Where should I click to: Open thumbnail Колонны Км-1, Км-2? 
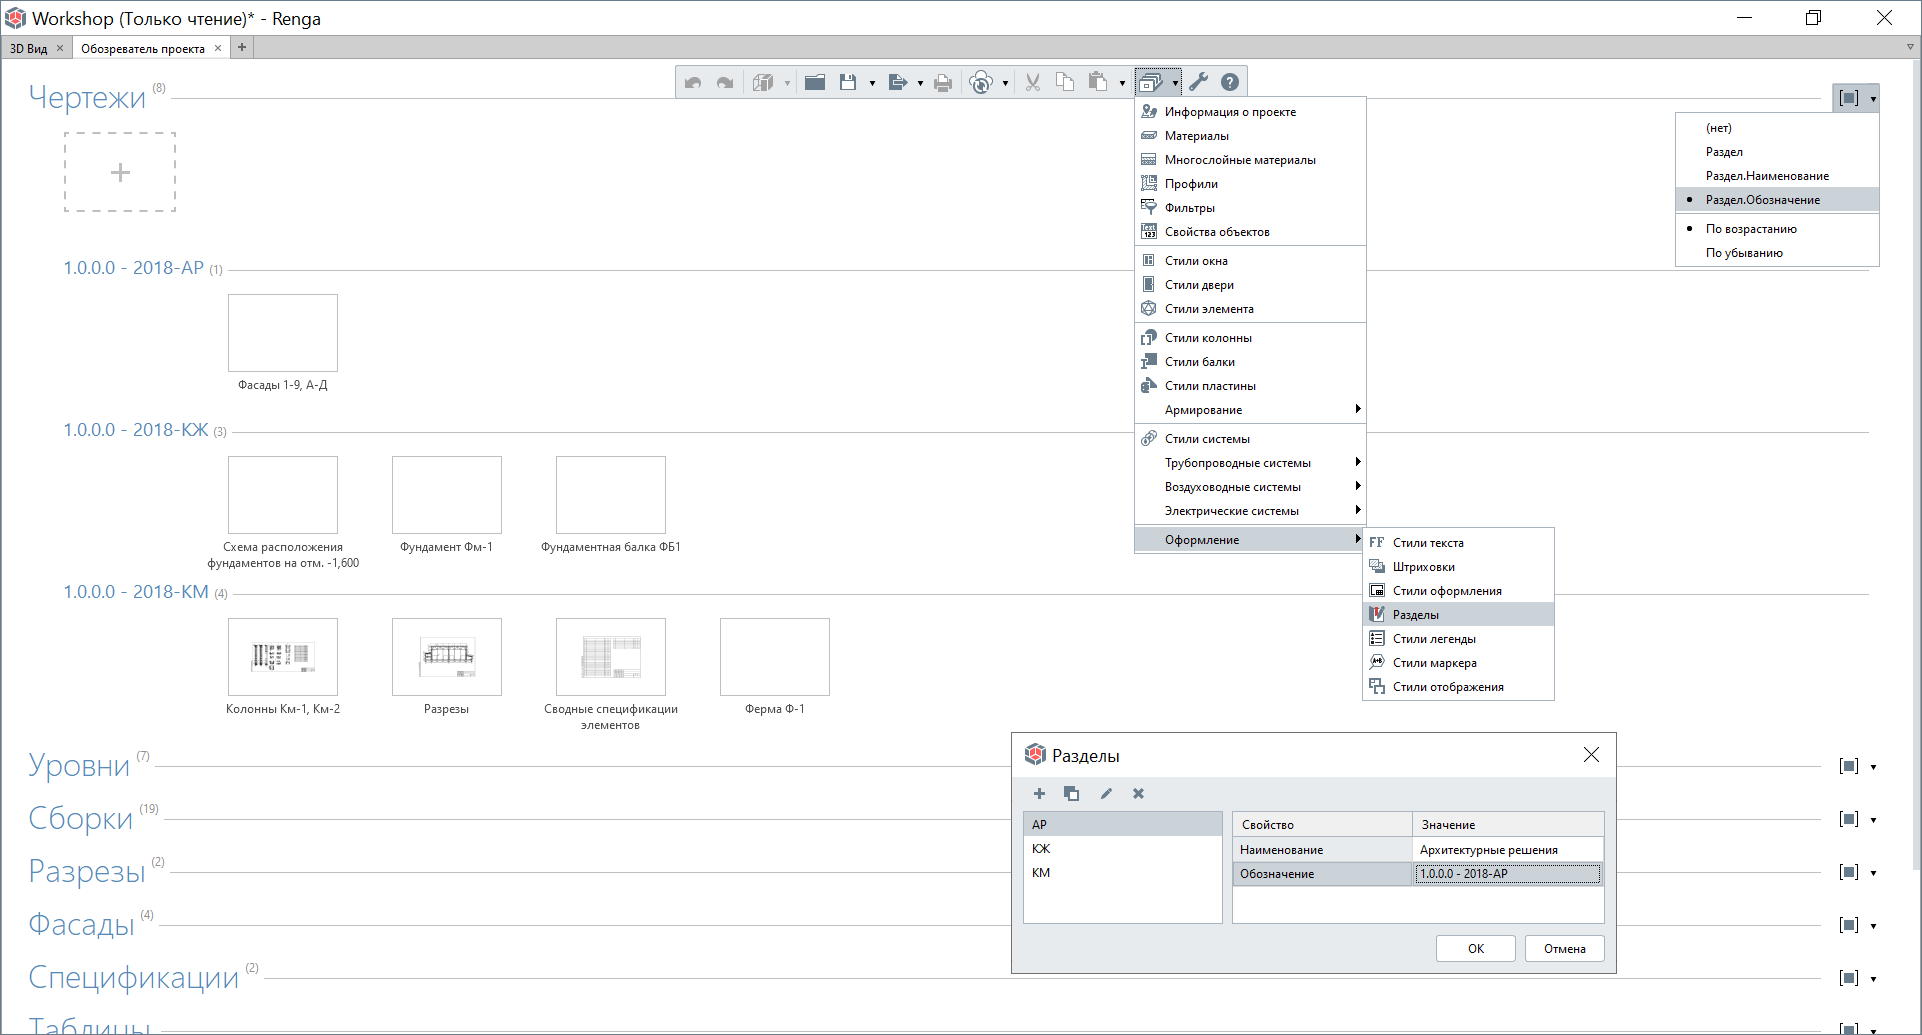click(x=283, y=657)
